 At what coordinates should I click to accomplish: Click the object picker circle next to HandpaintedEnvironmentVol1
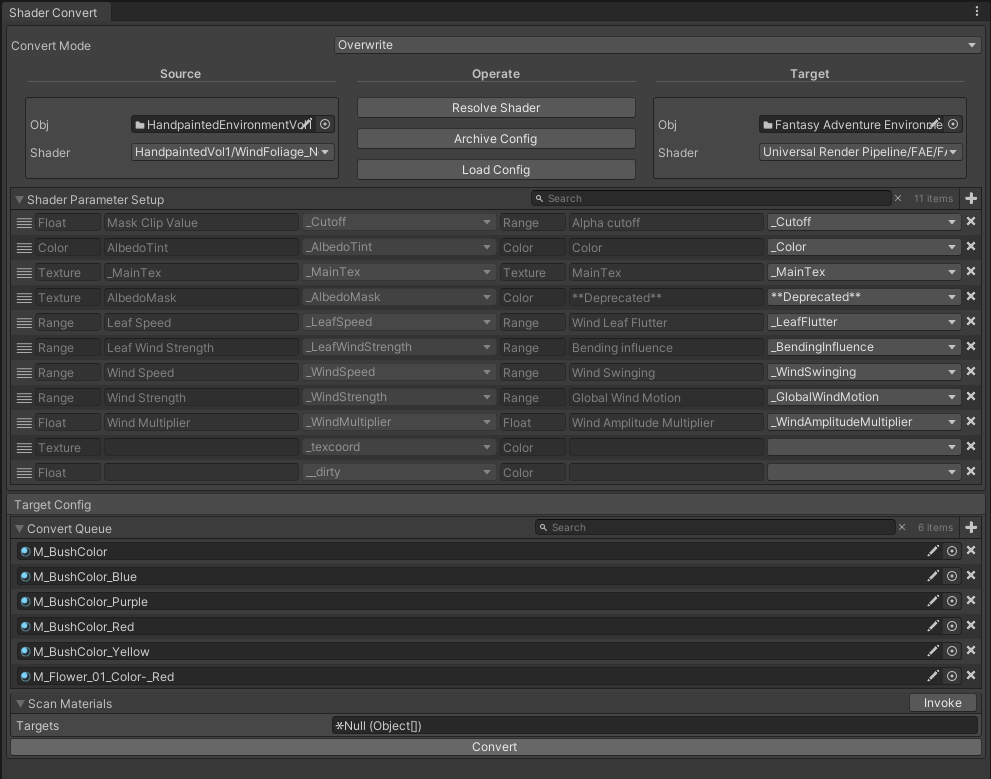[x=324, y=124]
